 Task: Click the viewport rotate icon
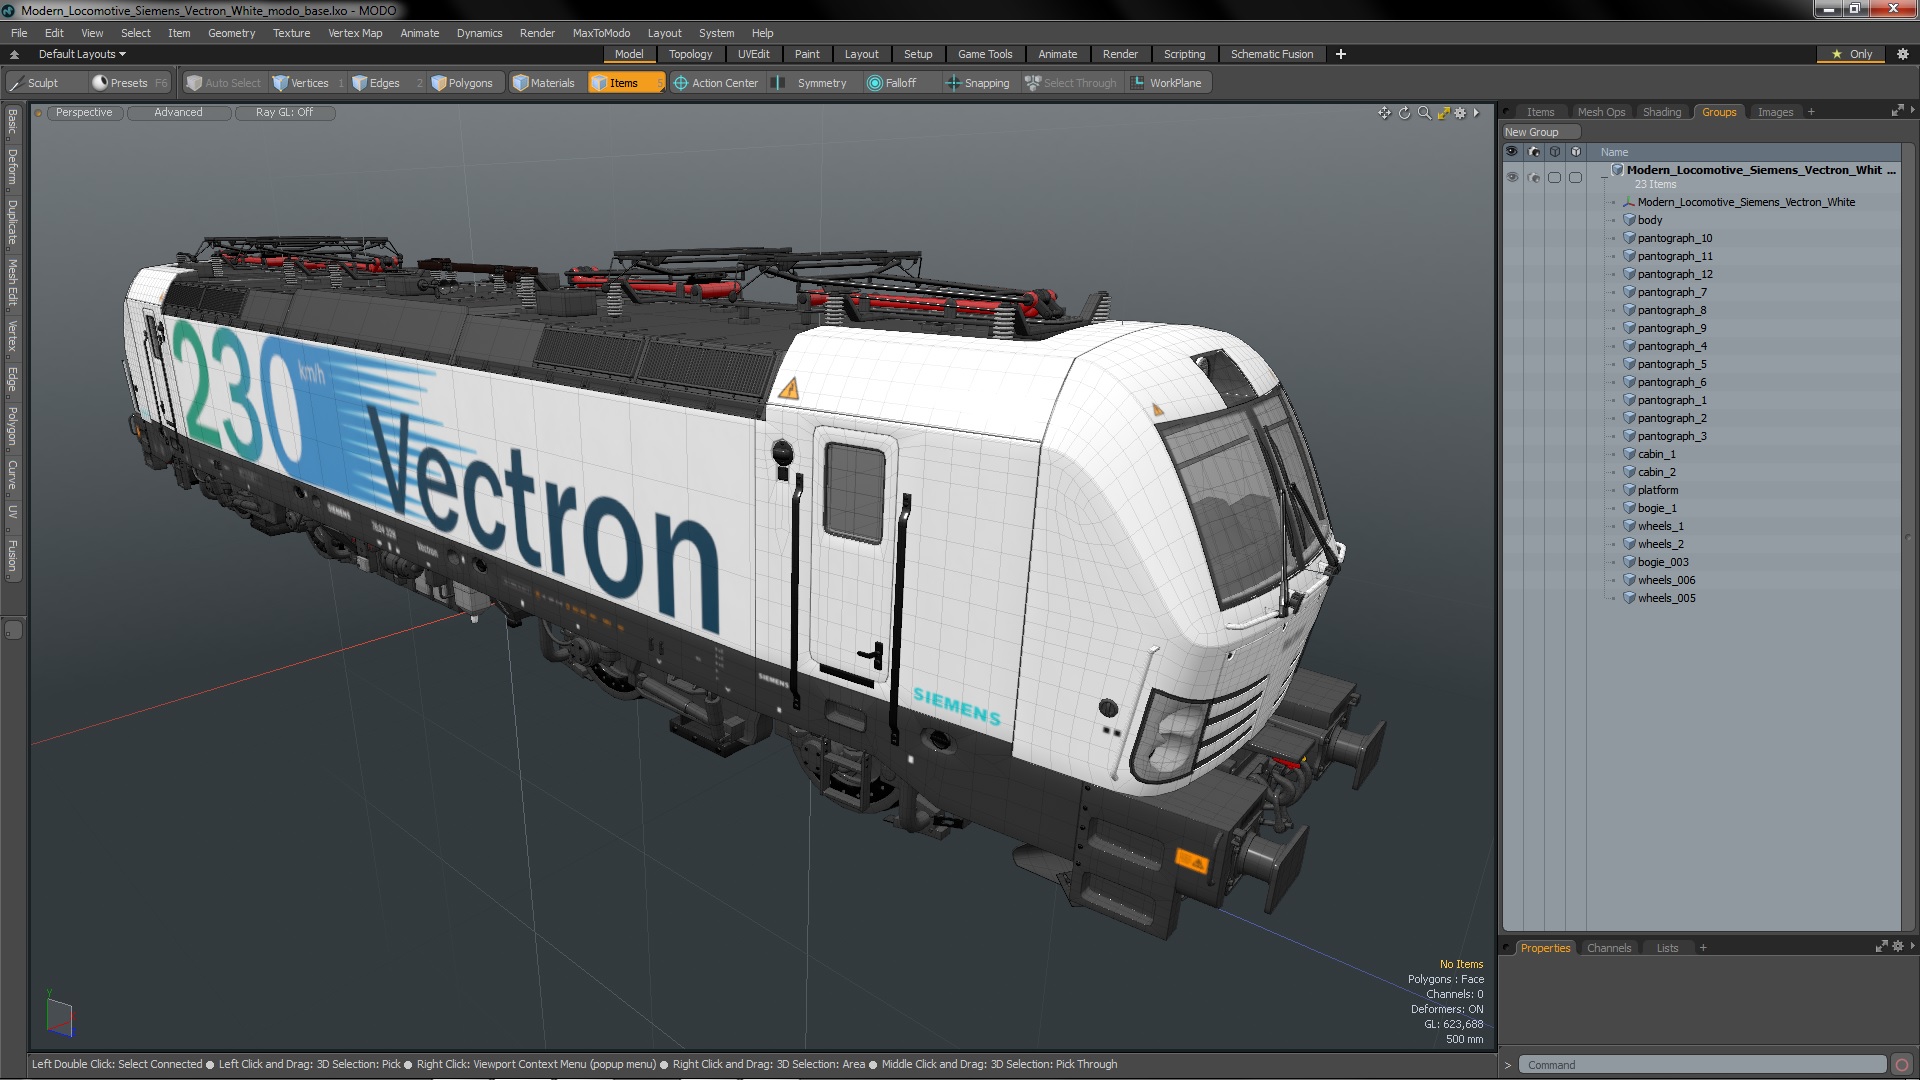(1404, 113)
